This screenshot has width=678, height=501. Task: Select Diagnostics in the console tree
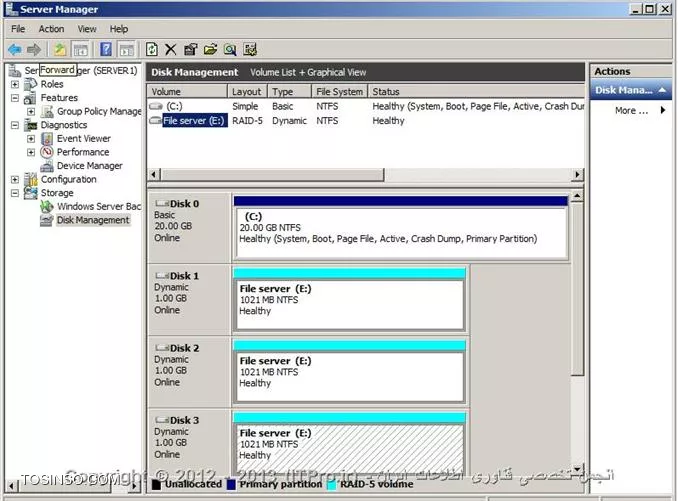click(x=64, y=125)
